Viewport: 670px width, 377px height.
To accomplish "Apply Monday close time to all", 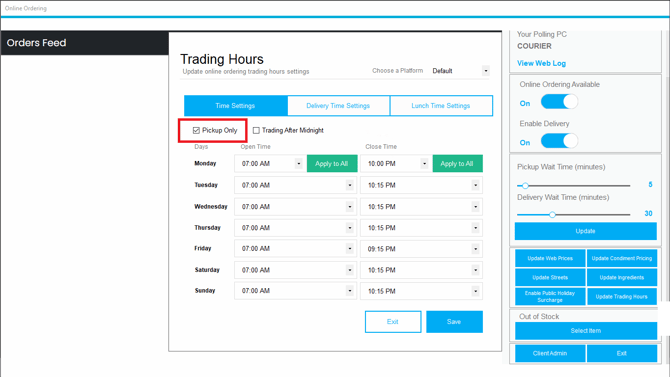I will [x=457, y=164].
